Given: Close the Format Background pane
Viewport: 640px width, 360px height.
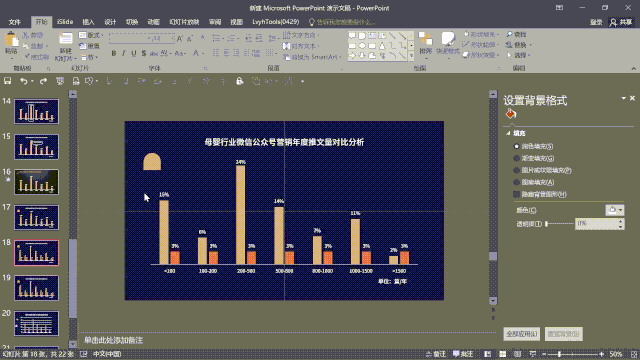Looking at the screenshot, I should (632, 98).
